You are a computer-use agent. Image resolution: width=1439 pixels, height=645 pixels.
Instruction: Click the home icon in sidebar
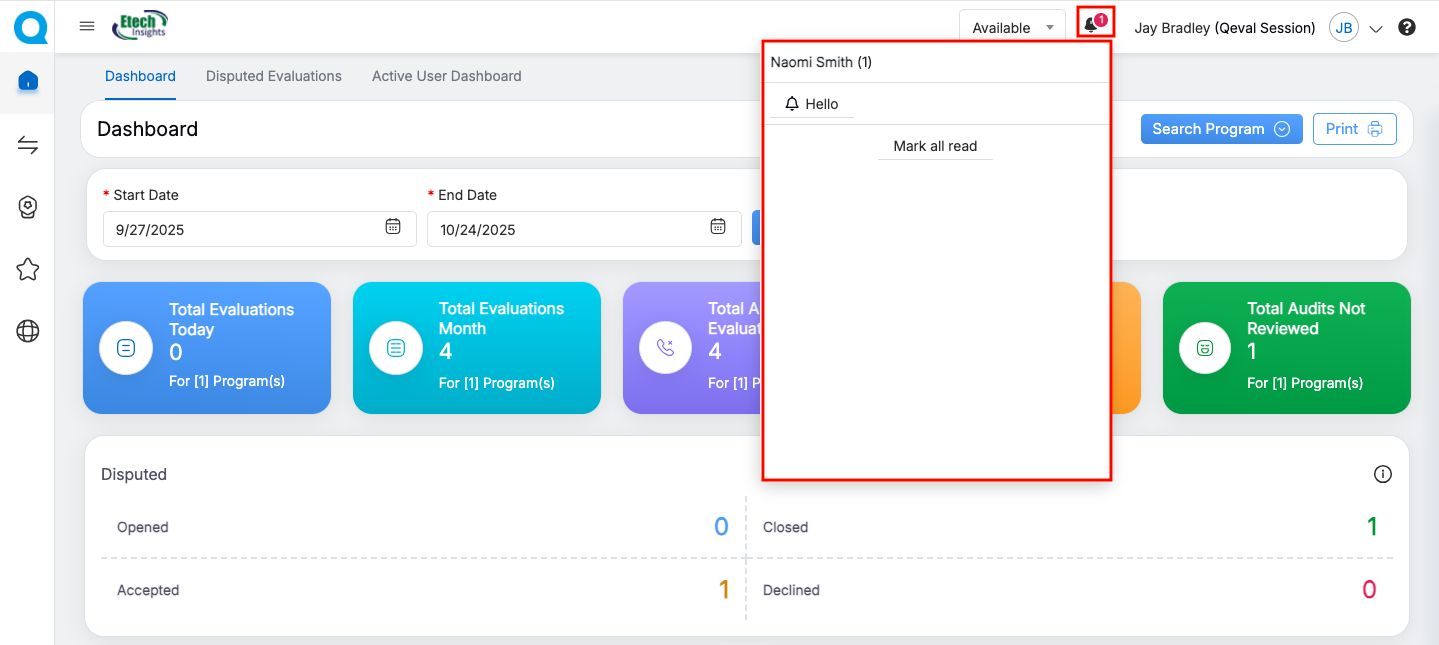coord(28,81)
